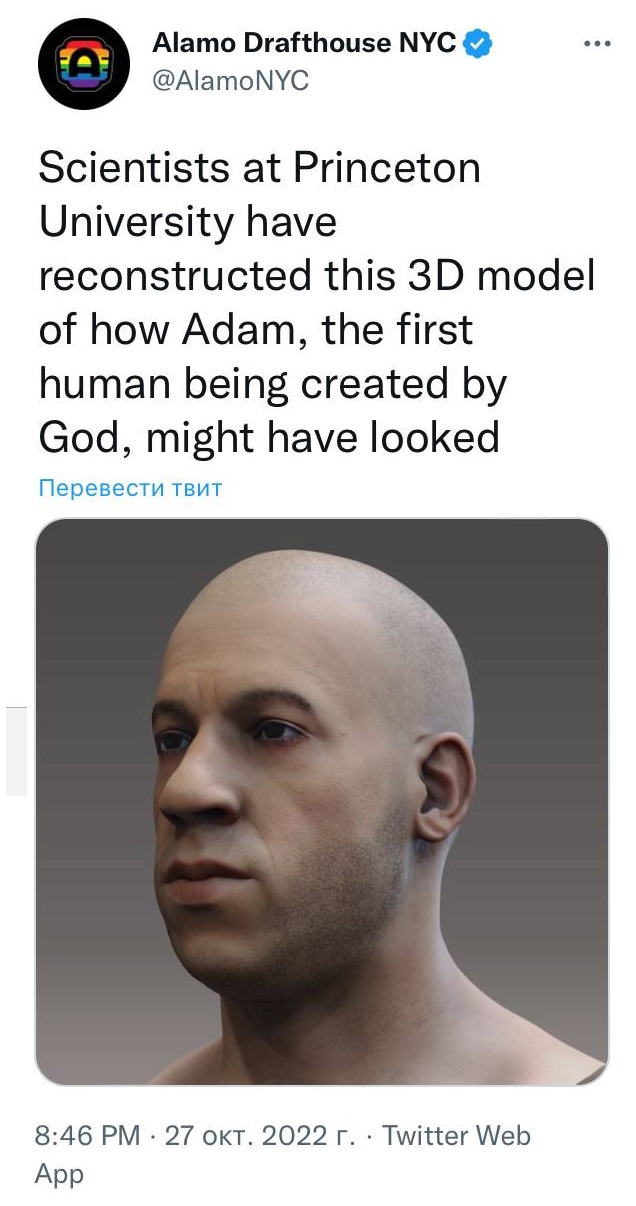Click the word God in the tweet
The width and height of the screenshot is (636, 1206).
pyautogui.click(x=79, y=438)
